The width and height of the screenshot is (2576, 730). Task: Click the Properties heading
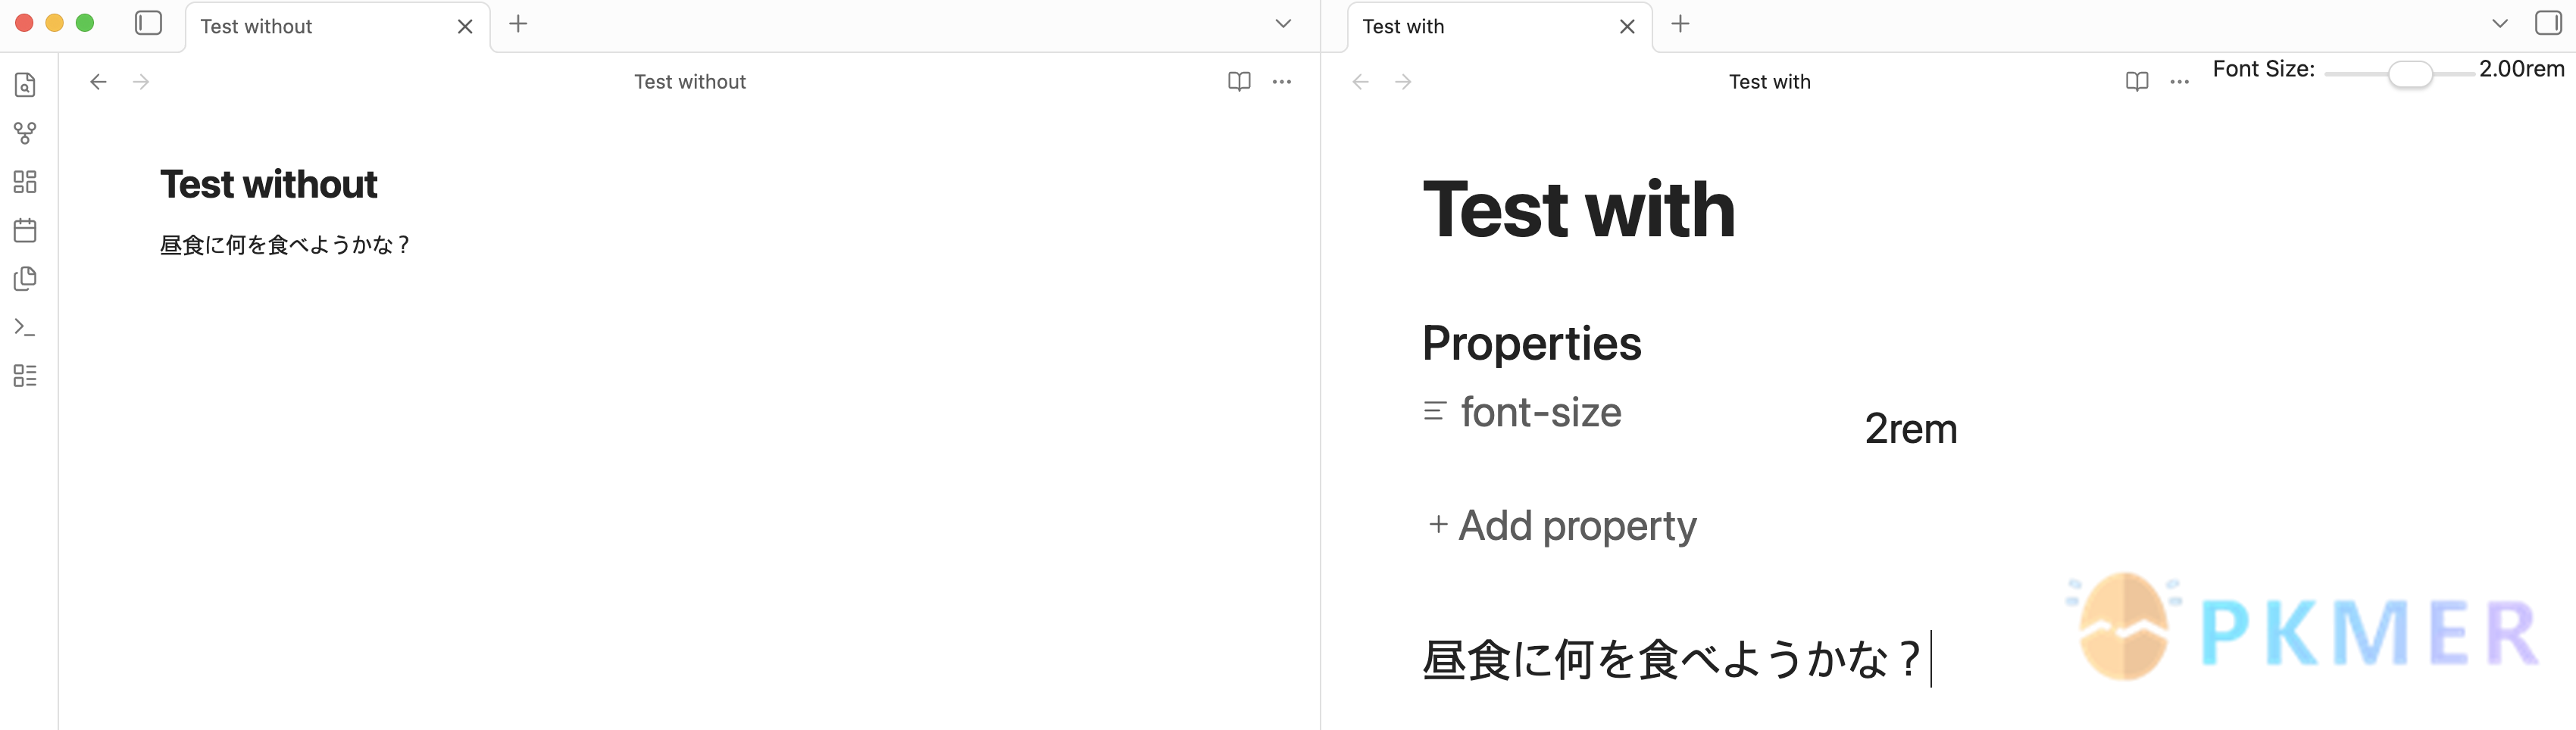(1531, 344)
